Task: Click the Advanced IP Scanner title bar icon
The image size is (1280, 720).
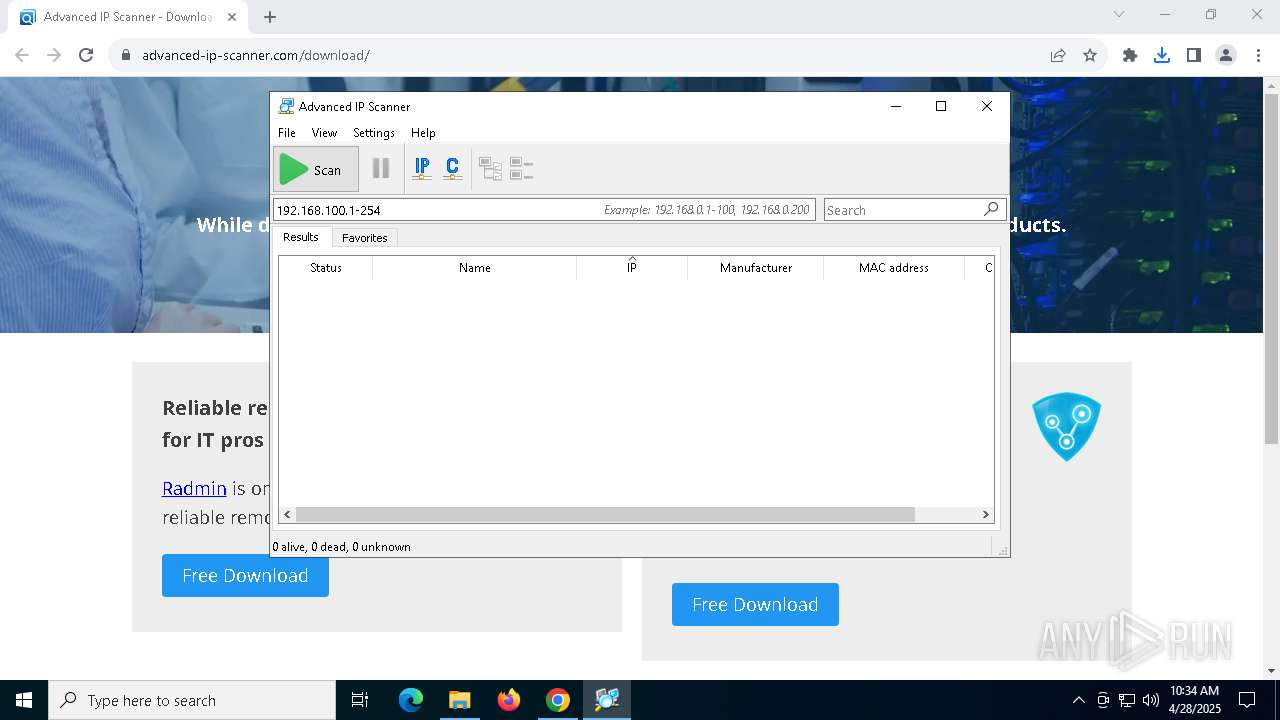Action: tap(286, 106)
